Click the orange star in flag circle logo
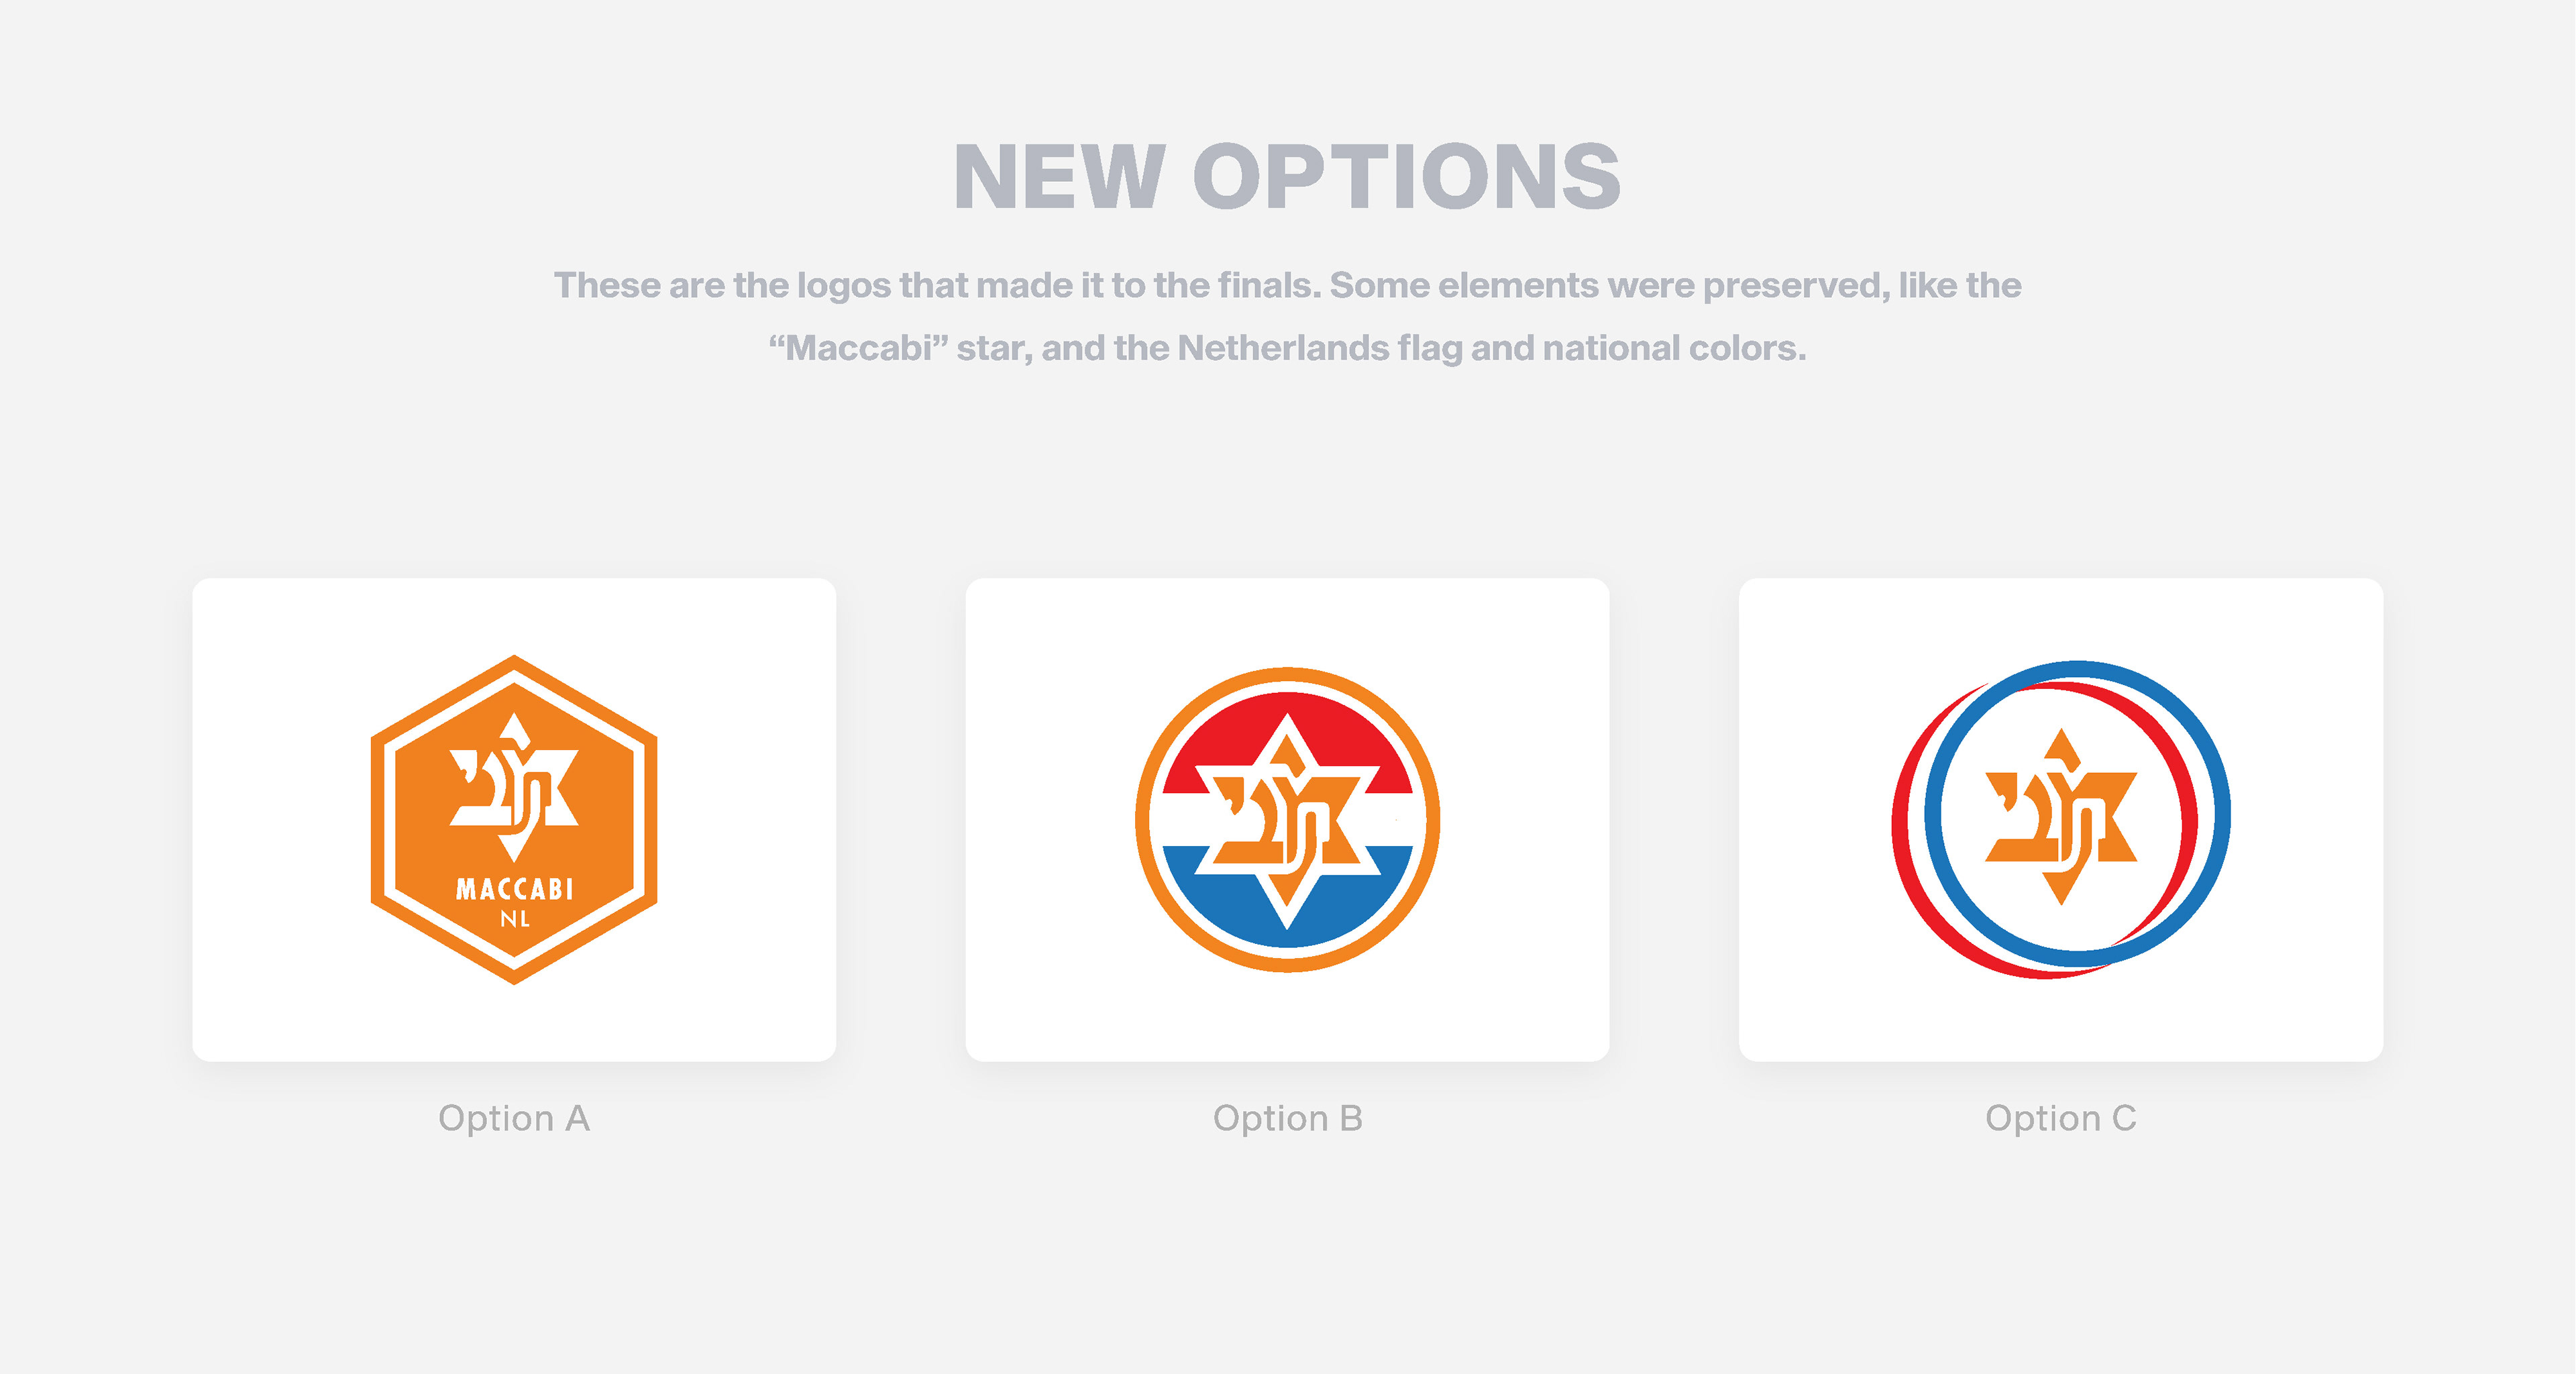 click(1287, 820)
